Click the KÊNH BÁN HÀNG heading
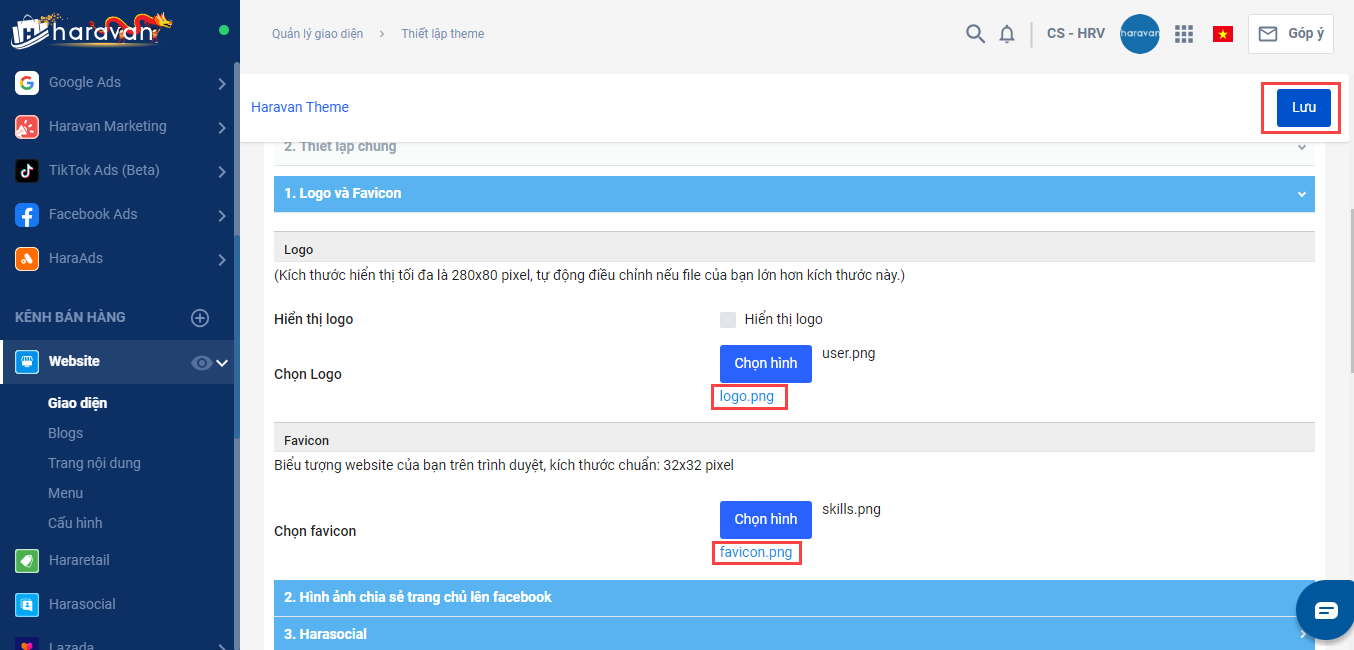The height and width of the screenshot is (650, 1354). pos(70,317)
